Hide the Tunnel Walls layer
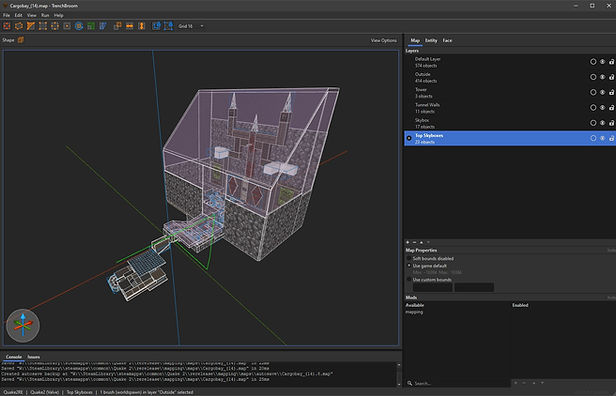616x396 pixels. (603, 108)
